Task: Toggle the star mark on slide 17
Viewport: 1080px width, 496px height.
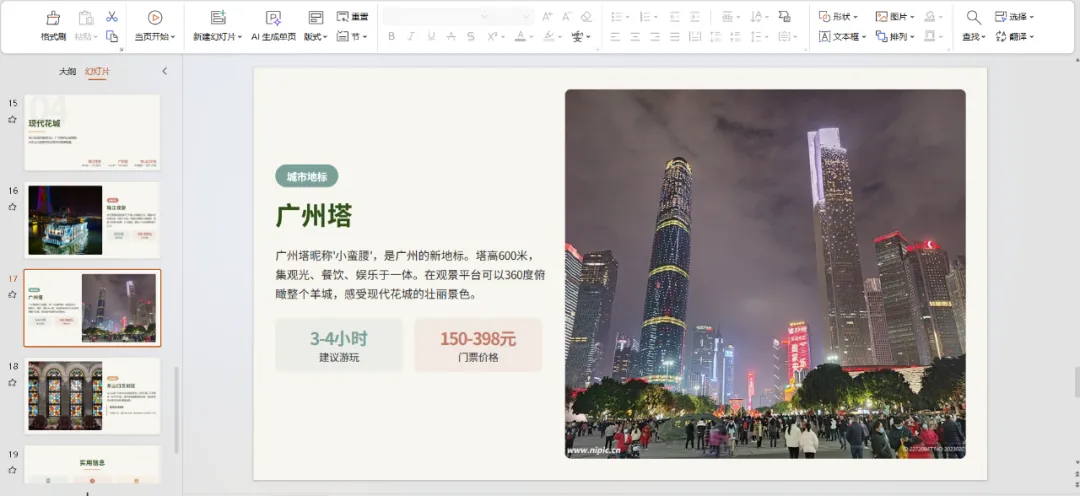Action: (12, 295)
